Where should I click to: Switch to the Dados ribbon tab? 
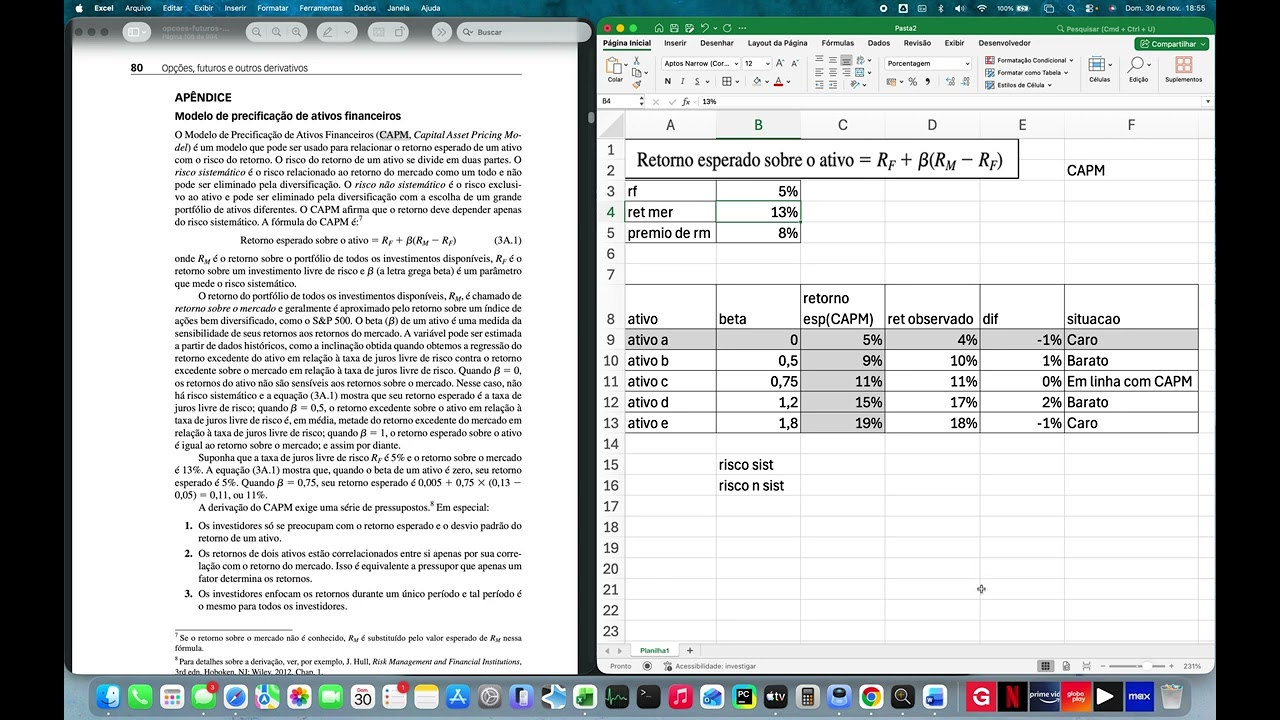click(x=879, y=43)
